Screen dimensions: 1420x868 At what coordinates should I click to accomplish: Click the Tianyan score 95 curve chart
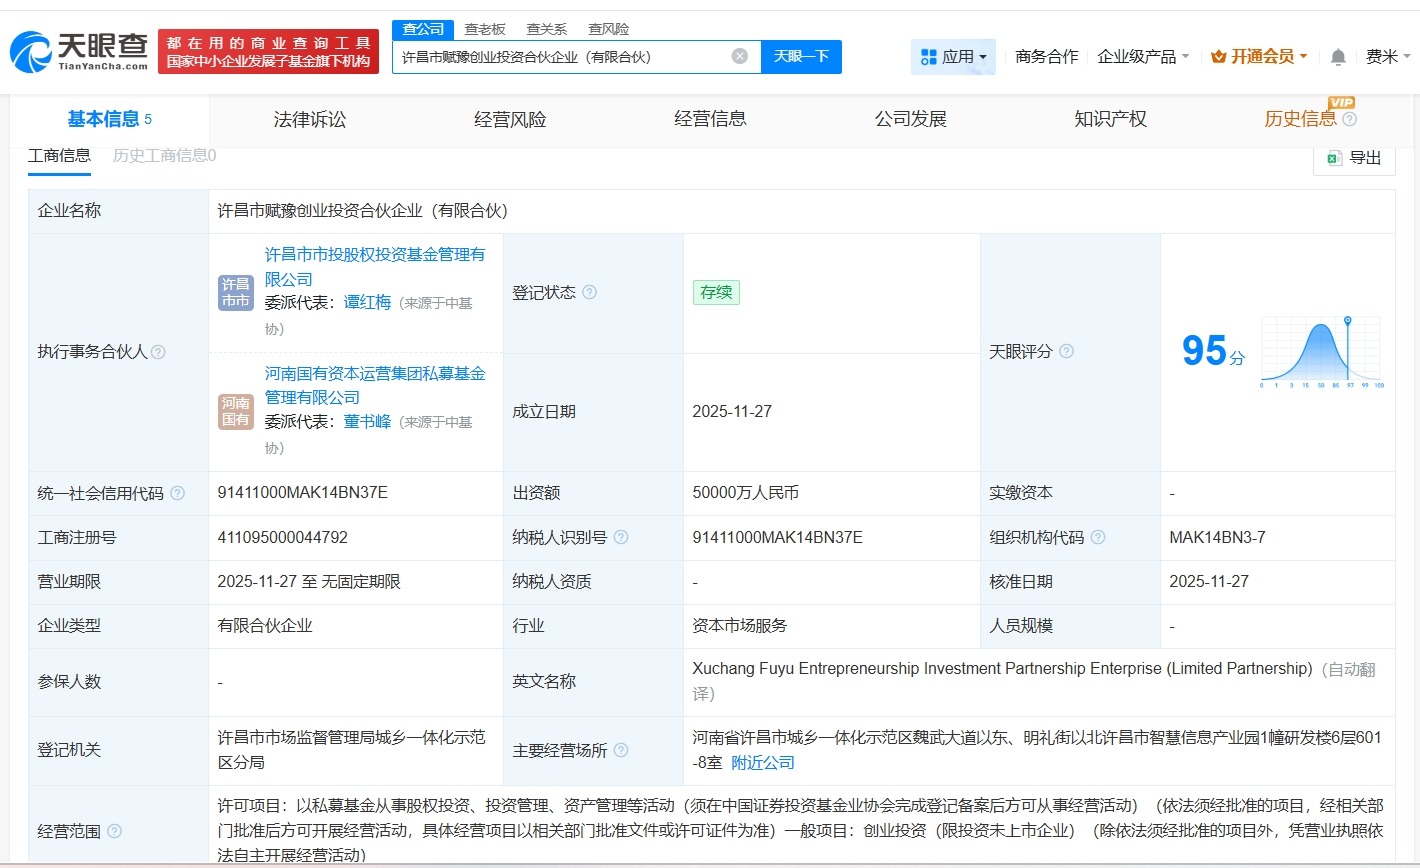(x=1320, y=352)
